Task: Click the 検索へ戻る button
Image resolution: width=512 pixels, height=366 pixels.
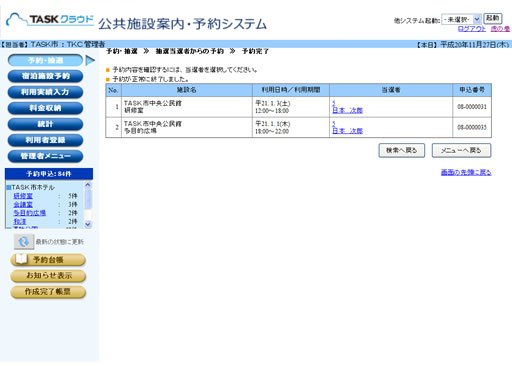Action: (402, 150)
